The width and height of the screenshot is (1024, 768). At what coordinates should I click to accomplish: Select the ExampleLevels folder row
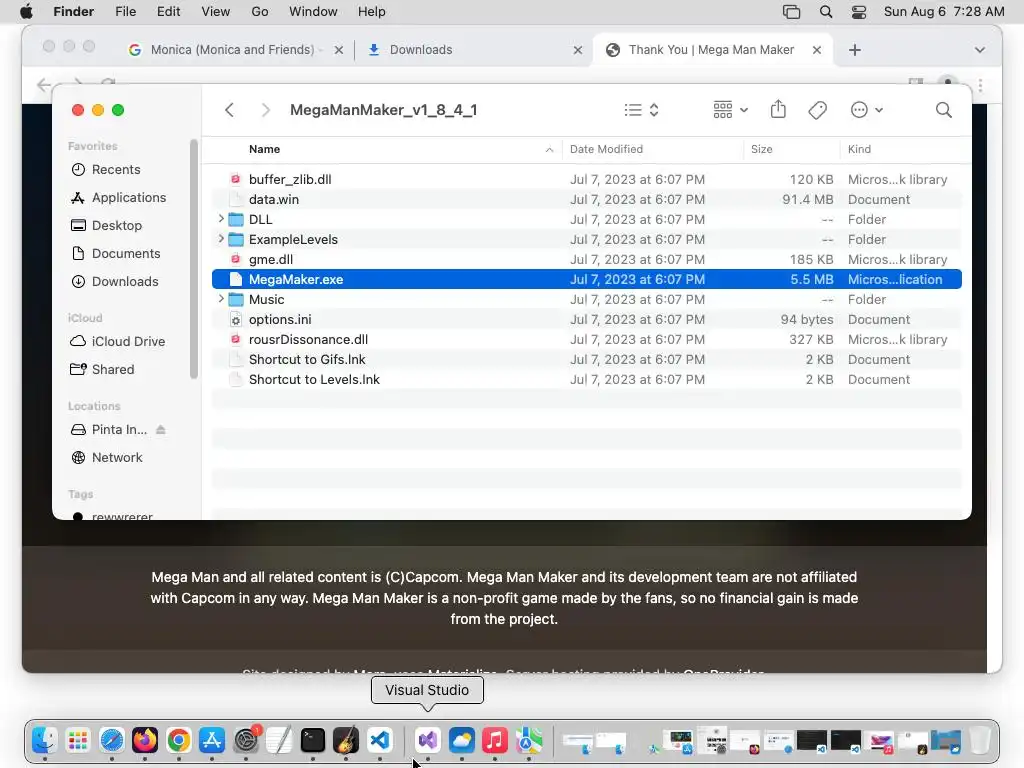(x=586, y=239)
